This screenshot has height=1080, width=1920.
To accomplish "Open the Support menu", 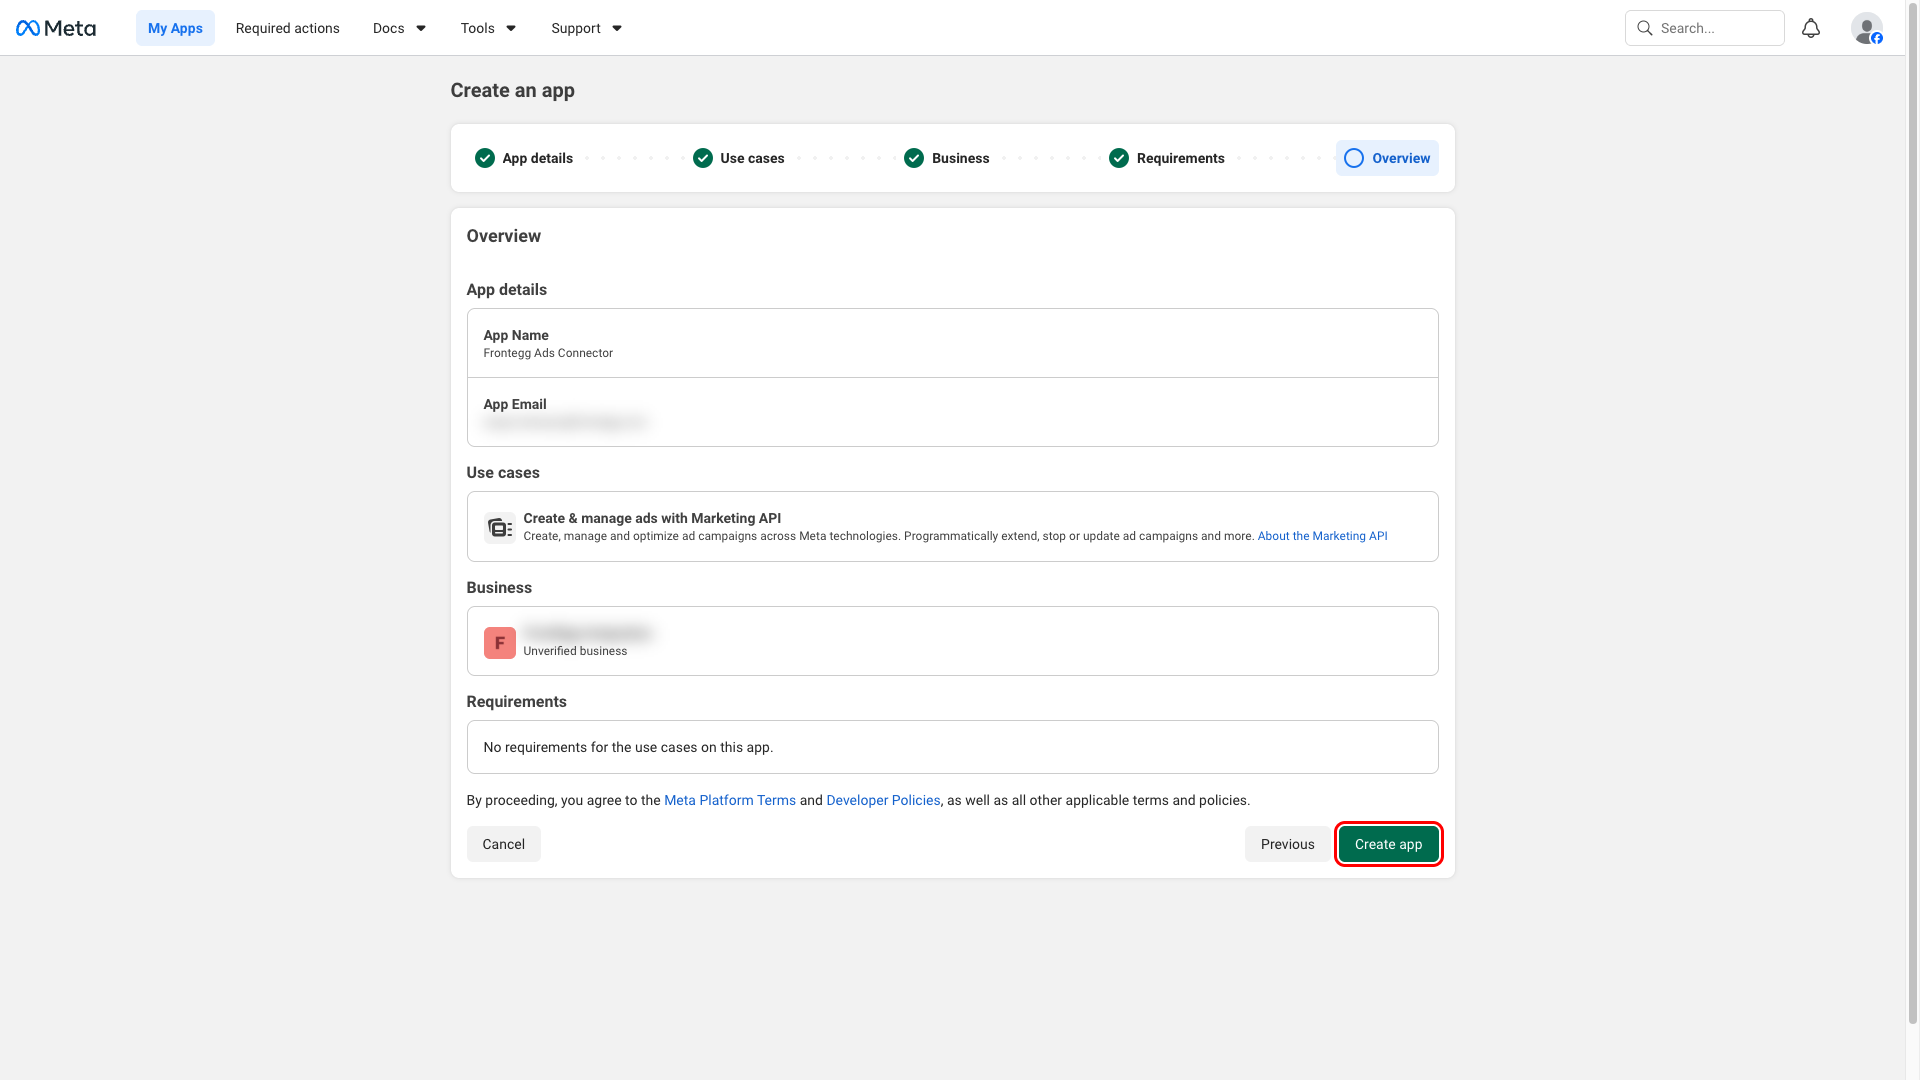I will [586, 28].
